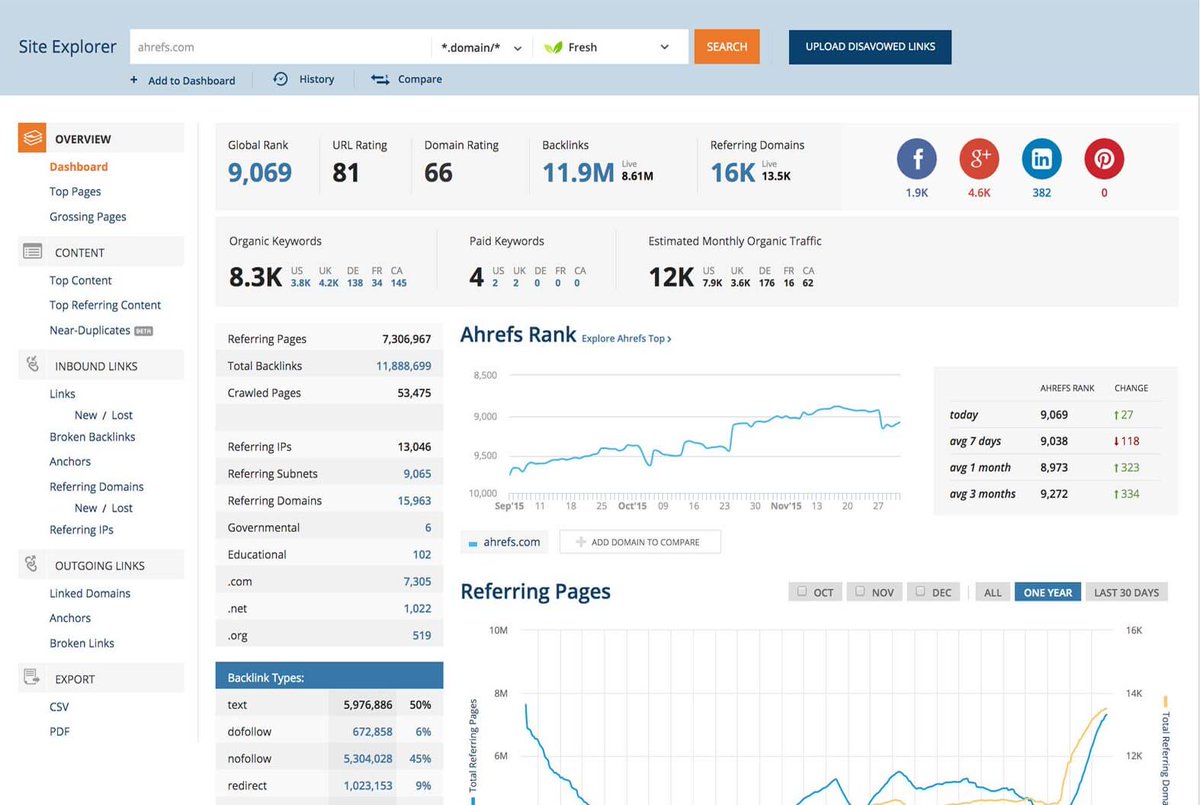
Task: Click Referring Domains total 16K
Action: click(733, 172)
